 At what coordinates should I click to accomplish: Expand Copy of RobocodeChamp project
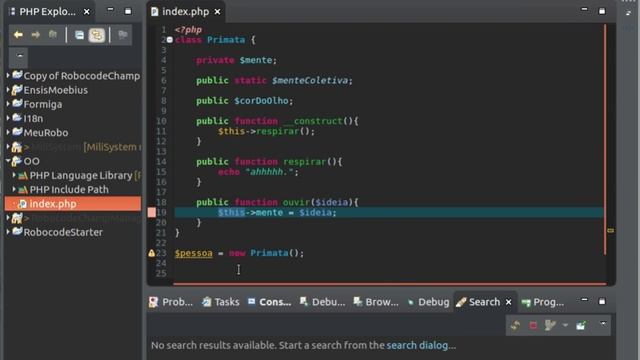pyautogui.click(x=8, y=75)
